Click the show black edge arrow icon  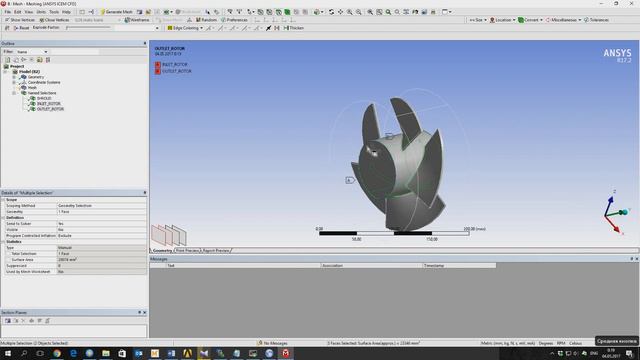point(269,28)
